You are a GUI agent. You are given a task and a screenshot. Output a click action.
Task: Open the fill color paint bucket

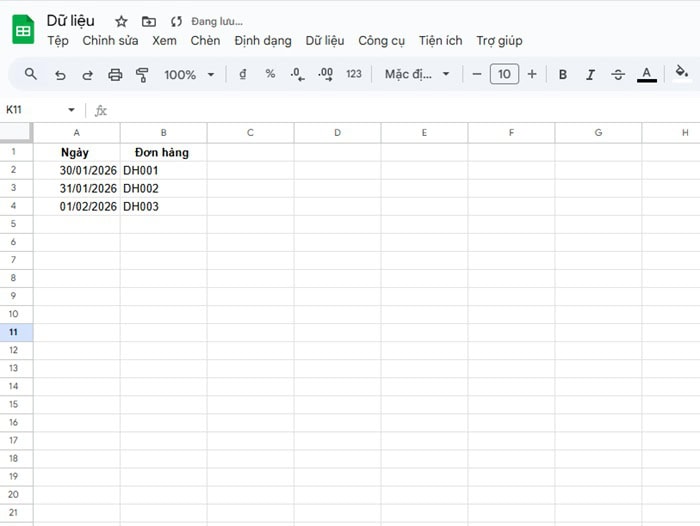pyautogui.click(x=682, y=73)
